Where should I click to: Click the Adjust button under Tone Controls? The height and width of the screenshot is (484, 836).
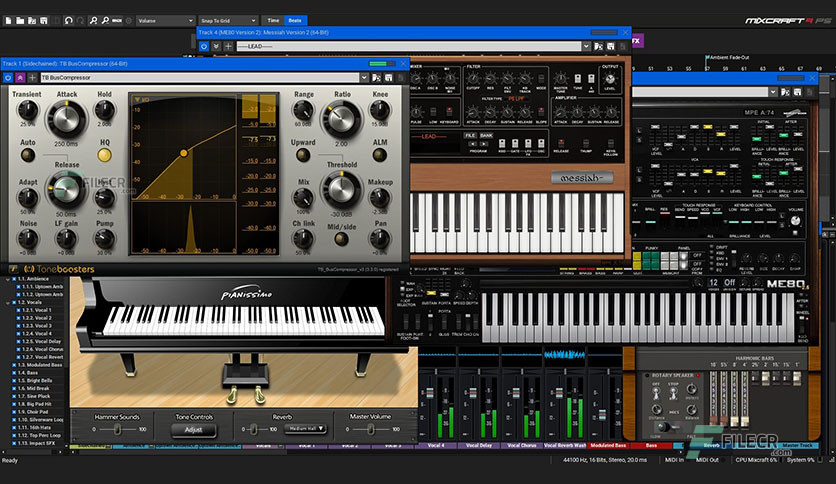[x=194, y=430]
